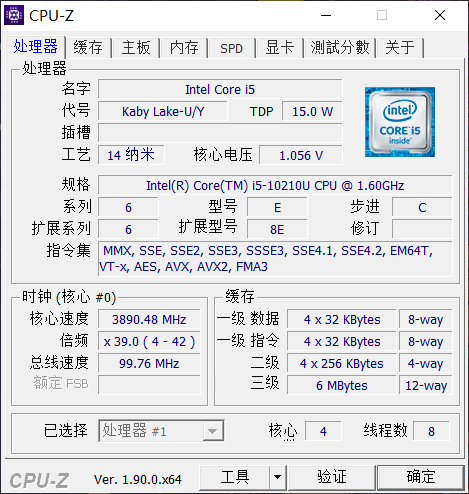Click the TDP value 15.0 W
The width and height of the screenshot is (469, 494).
[x=312, y=111]
